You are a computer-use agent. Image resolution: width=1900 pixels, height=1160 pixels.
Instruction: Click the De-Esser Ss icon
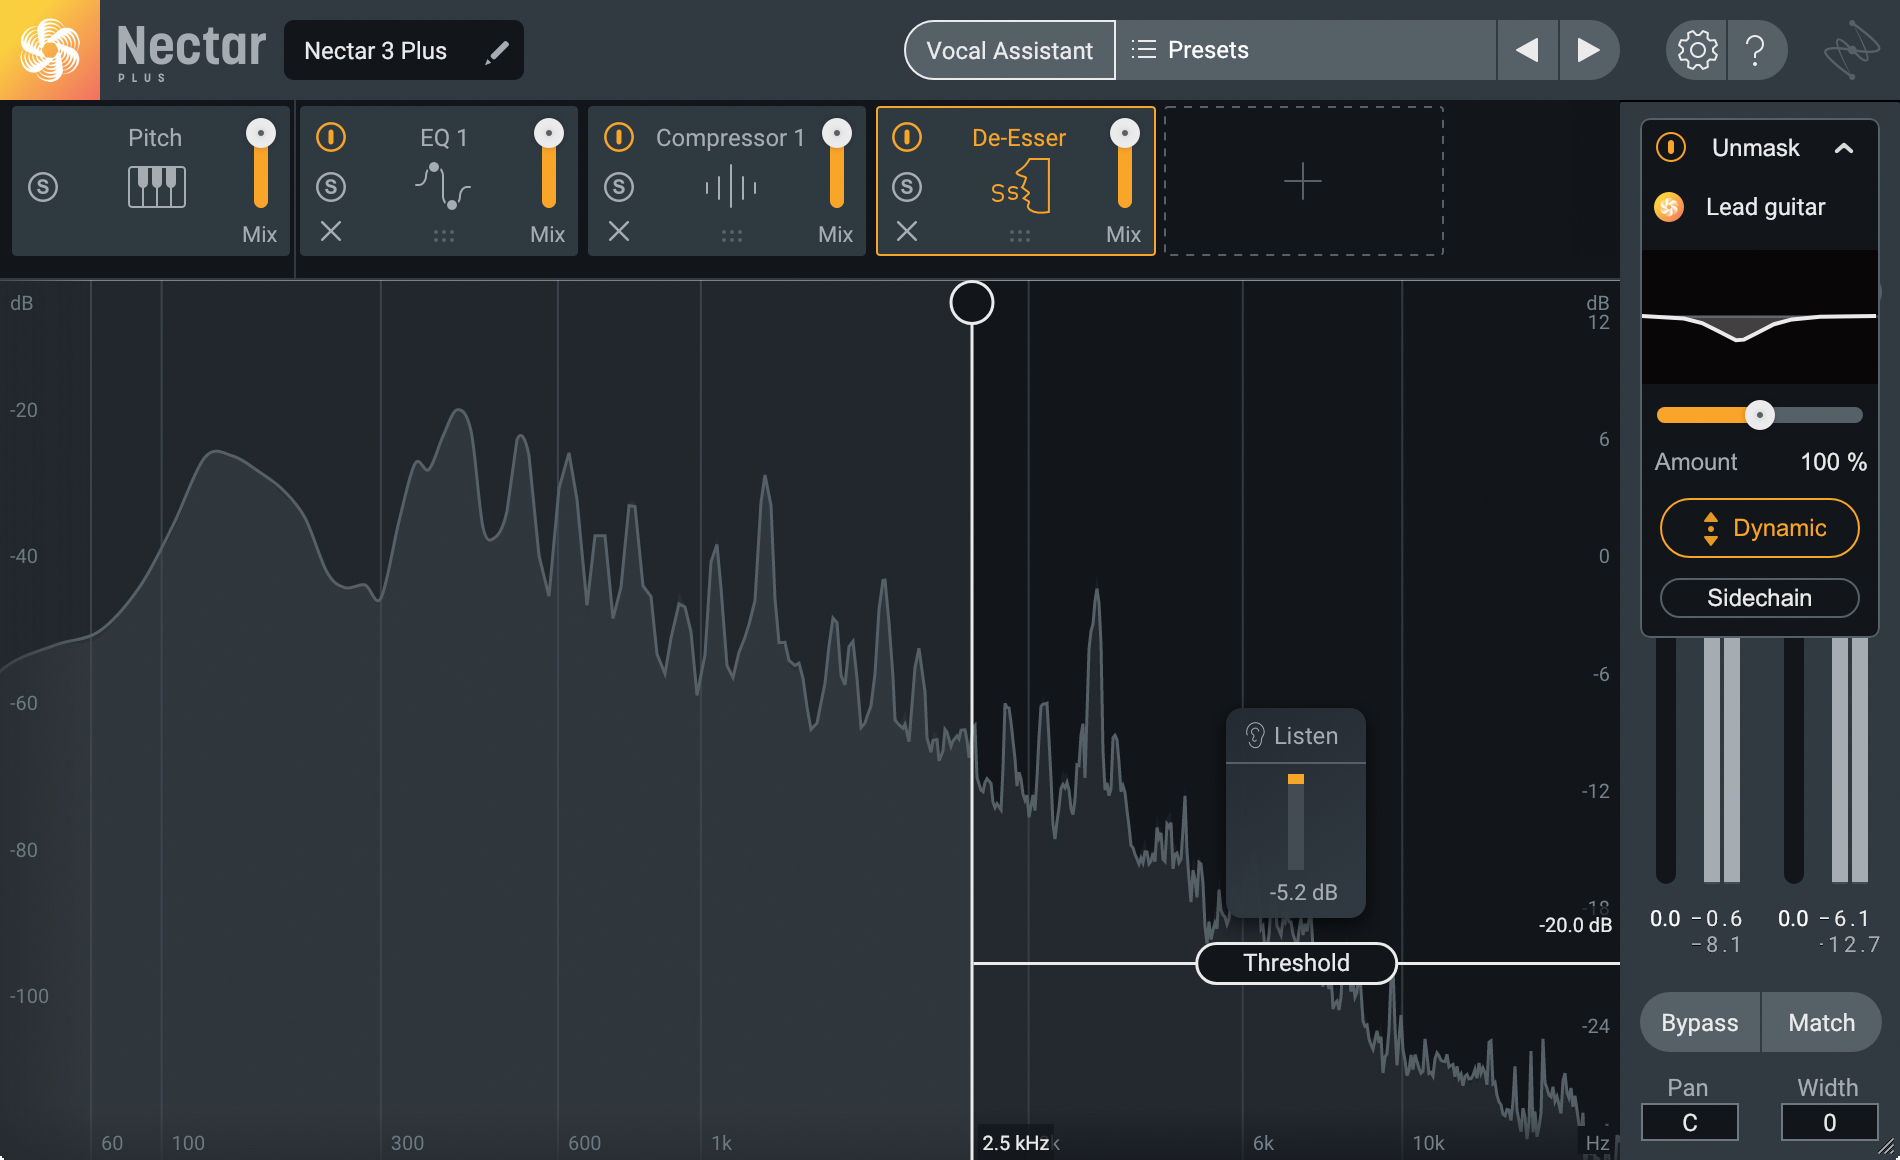point(1019,187)
